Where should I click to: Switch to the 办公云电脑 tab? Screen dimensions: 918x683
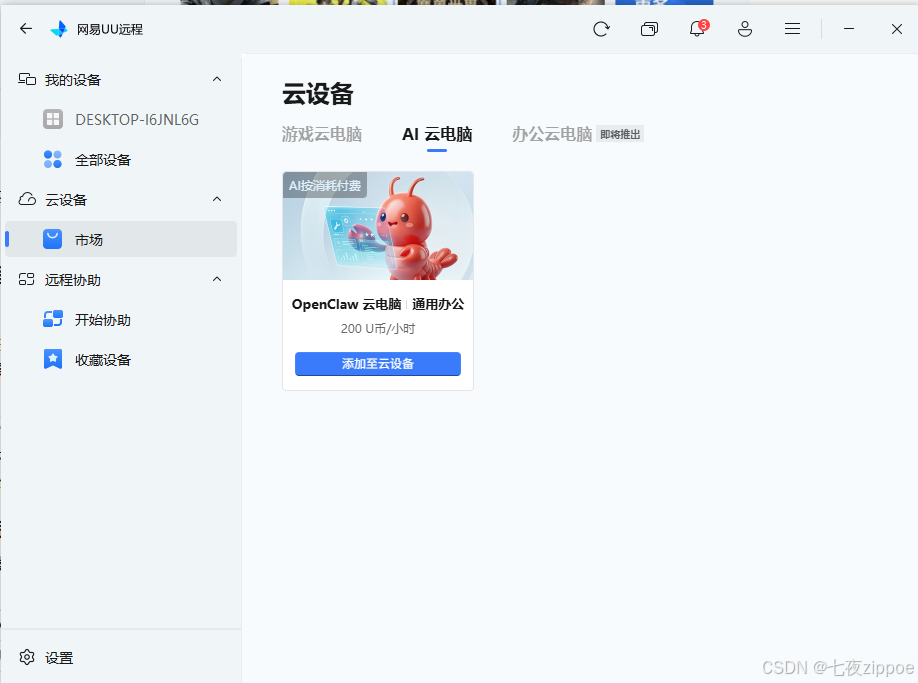coord(552,134)
